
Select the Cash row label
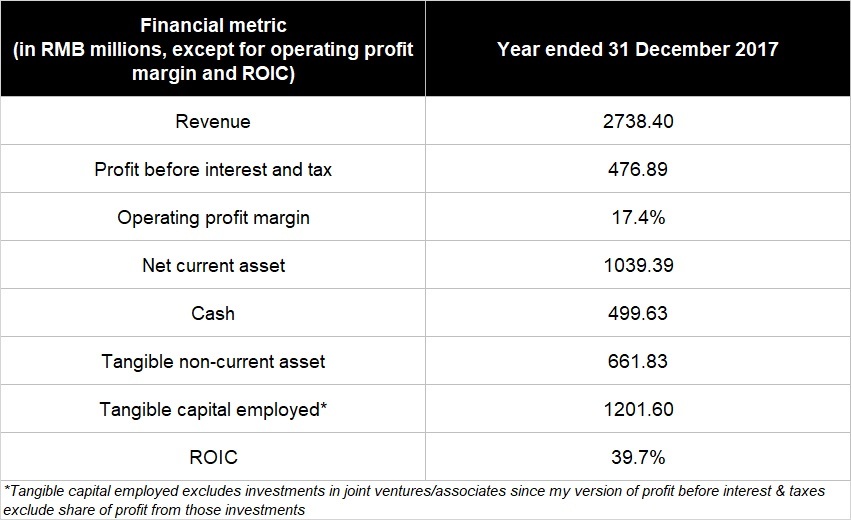click(212, 314)
